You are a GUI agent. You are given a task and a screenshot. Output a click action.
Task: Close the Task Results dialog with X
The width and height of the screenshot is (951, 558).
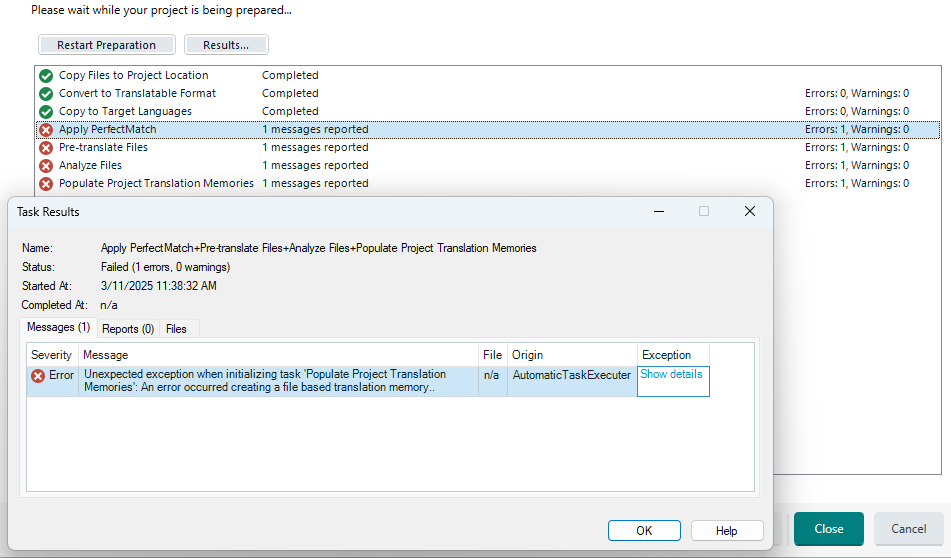tap(750, 211)
